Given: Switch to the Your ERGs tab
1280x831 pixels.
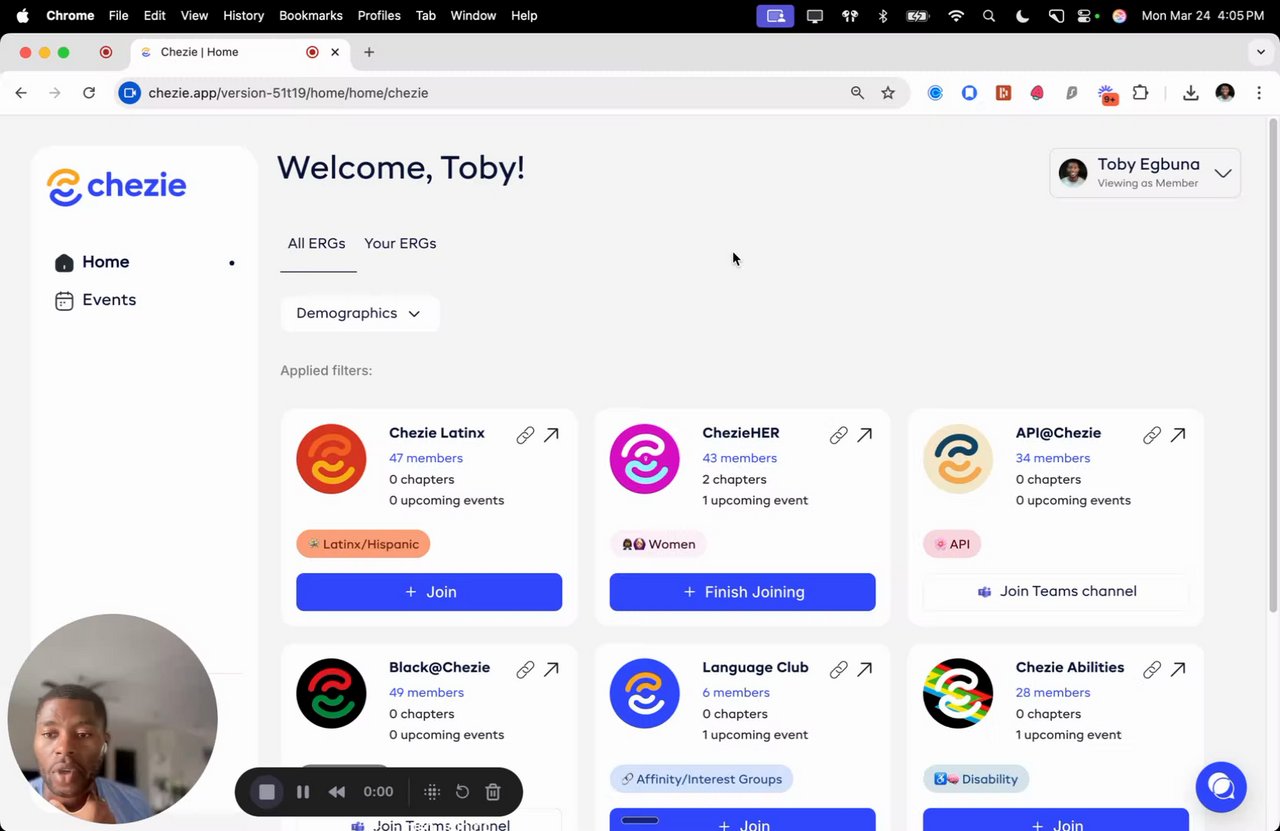Looking at the screenshot, I should [400, 243].
